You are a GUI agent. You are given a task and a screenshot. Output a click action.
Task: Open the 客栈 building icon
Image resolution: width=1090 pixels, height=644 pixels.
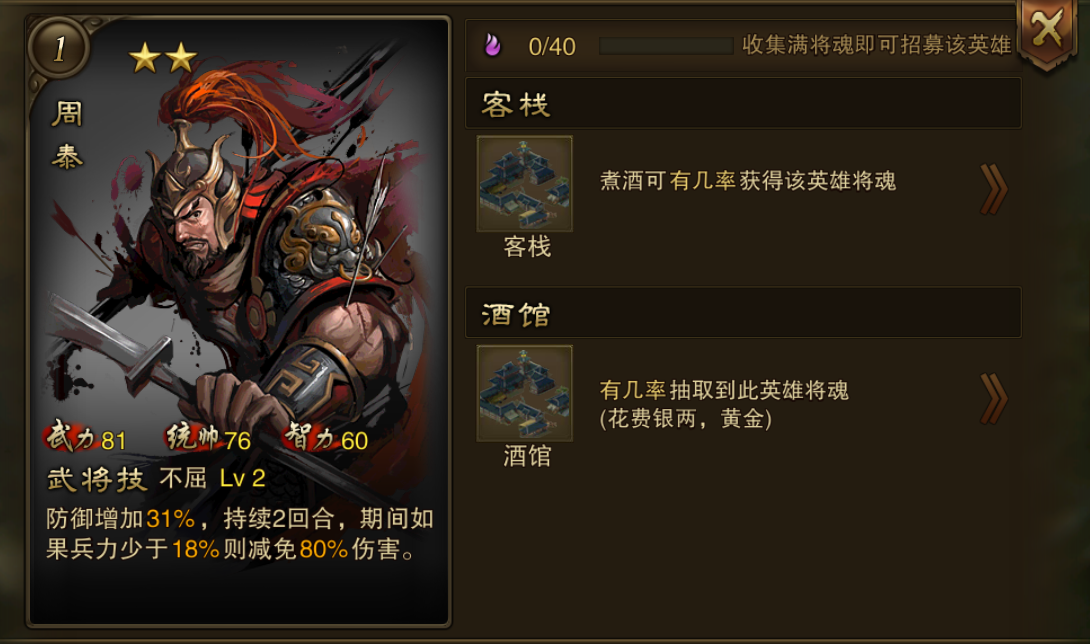[525, 184]
